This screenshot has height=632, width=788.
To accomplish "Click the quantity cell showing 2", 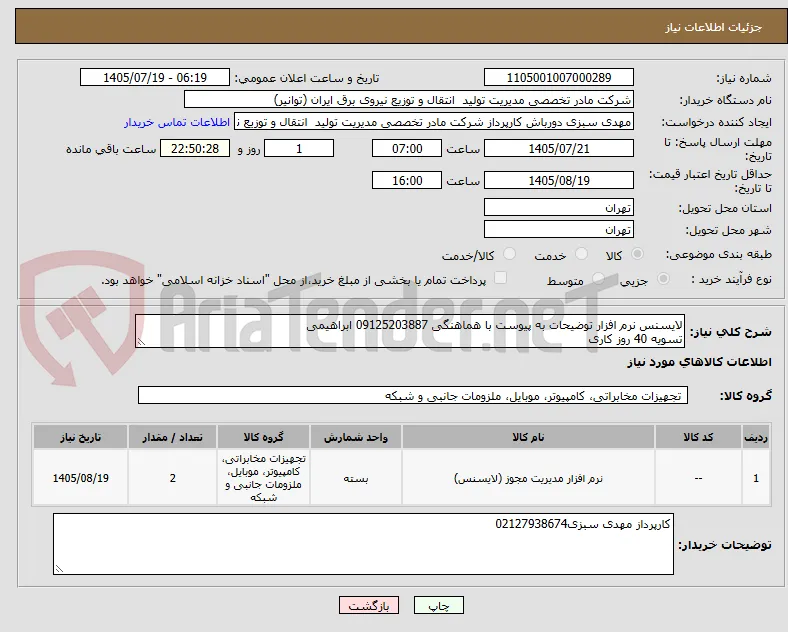I will pos(172,478).
